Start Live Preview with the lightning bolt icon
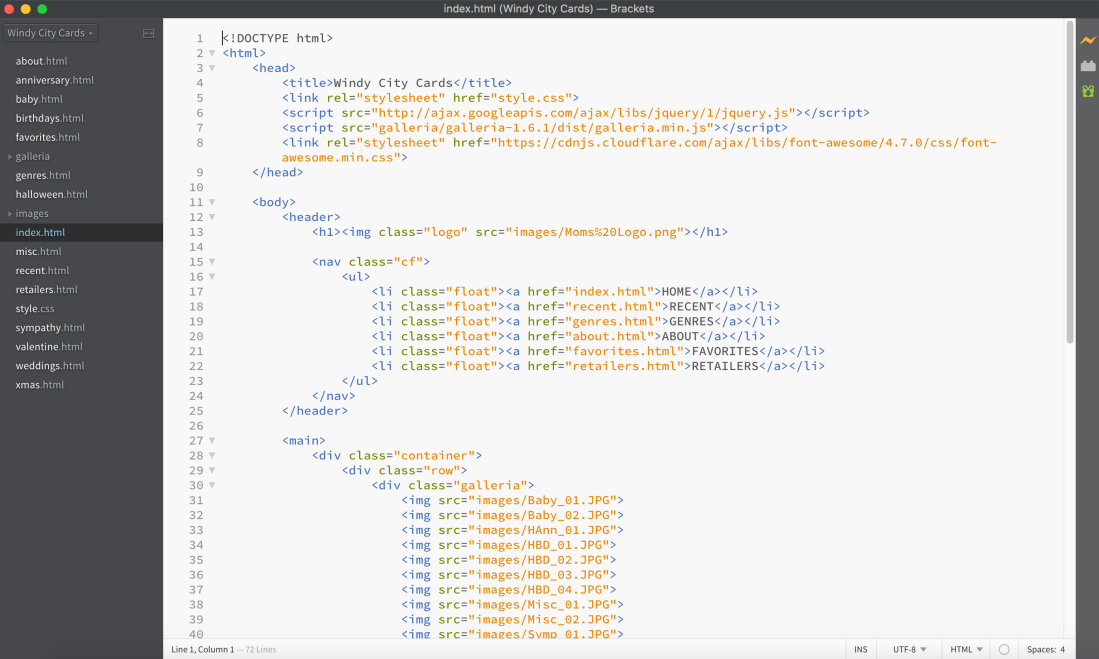1099x659 pixels. pos(1087,40)
